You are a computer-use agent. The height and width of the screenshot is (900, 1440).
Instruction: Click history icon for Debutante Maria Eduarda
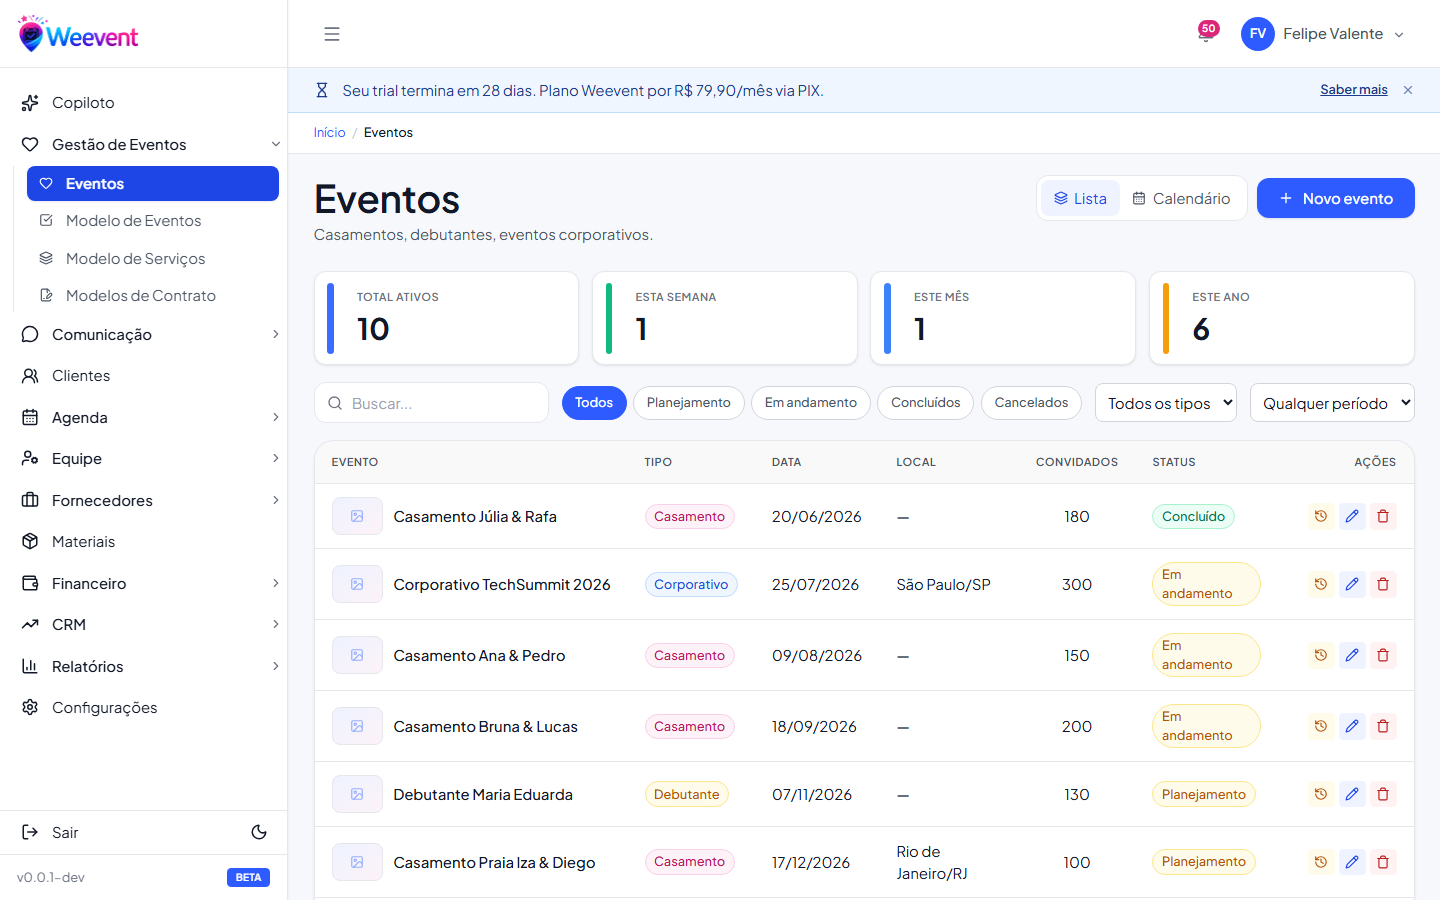point(1321,794)
